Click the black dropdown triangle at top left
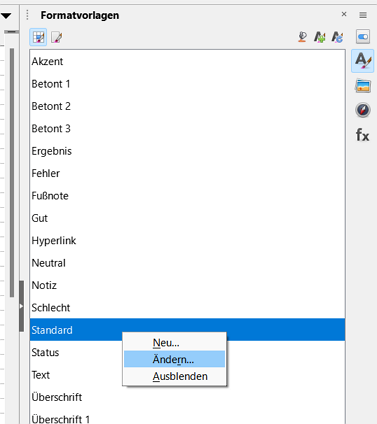The width and height of the screenshot is (377, 424). coord(6,15)
